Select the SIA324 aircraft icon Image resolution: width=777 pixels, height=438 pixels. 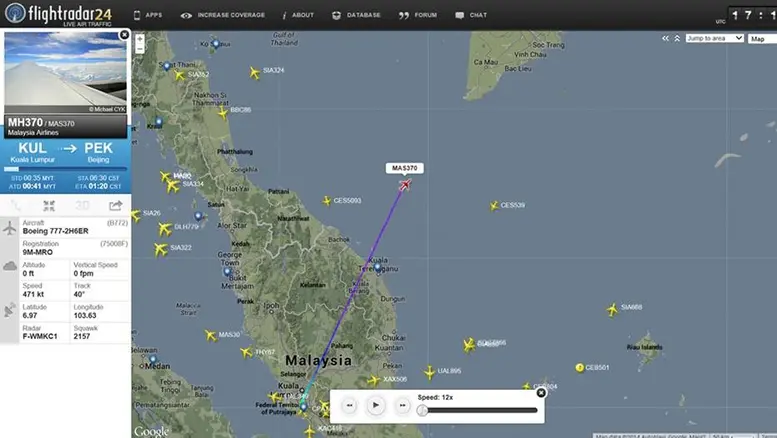[x=255, y=73]
